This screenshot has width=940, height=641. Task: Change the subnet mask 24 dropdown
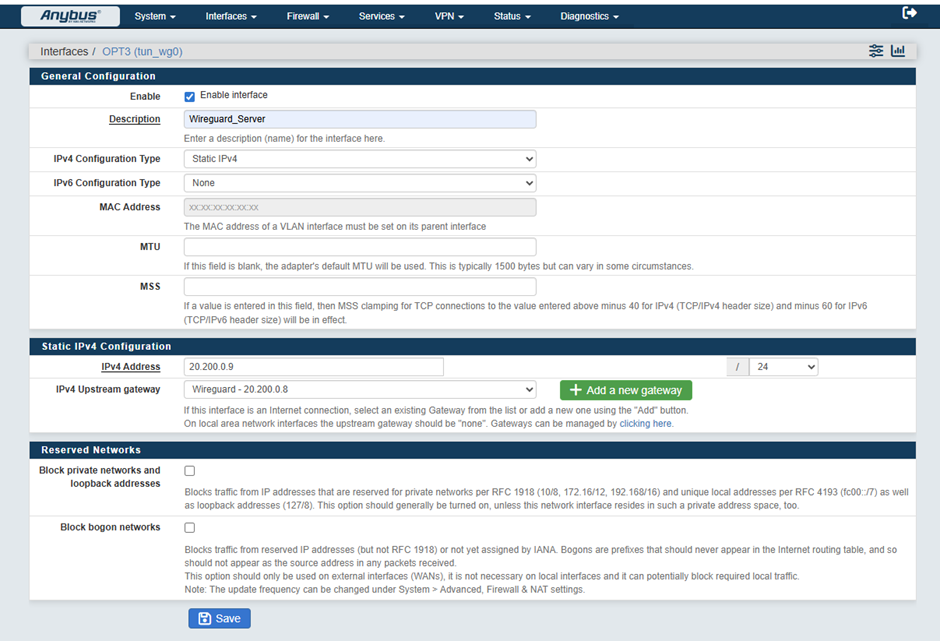click(x=784, y=367)
